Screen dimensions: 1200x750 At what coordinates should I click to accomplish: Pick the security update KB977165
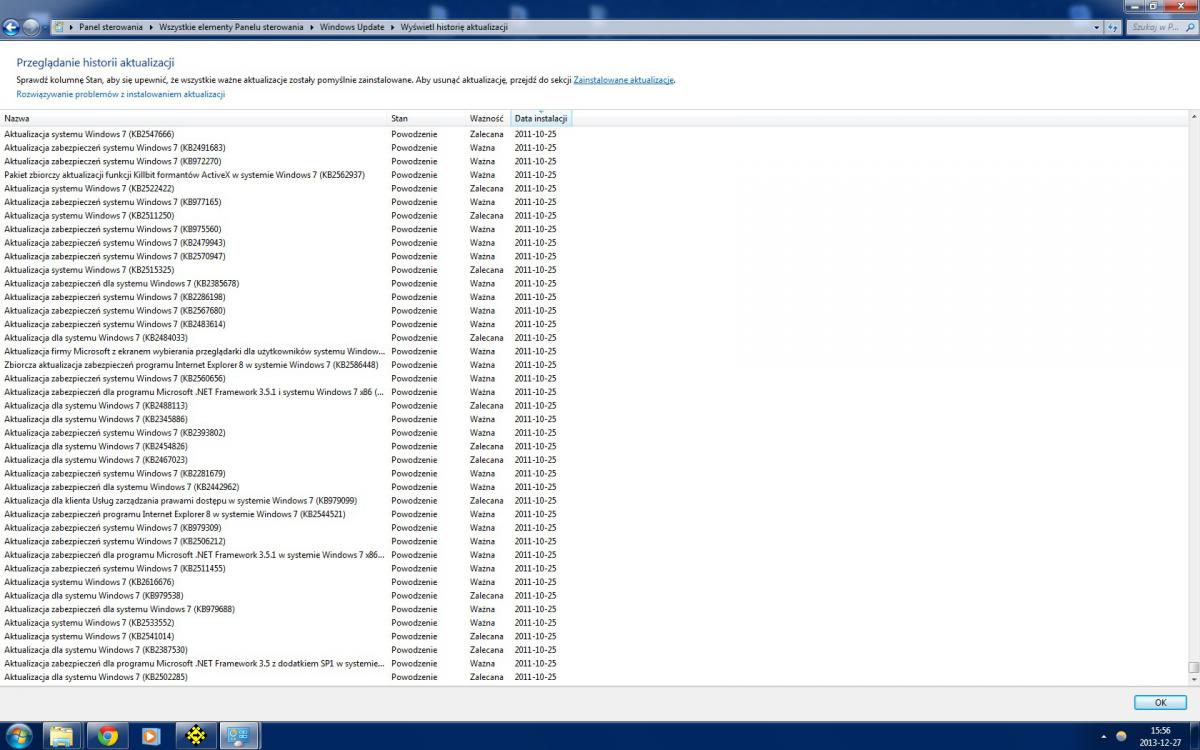pos(286,202)
